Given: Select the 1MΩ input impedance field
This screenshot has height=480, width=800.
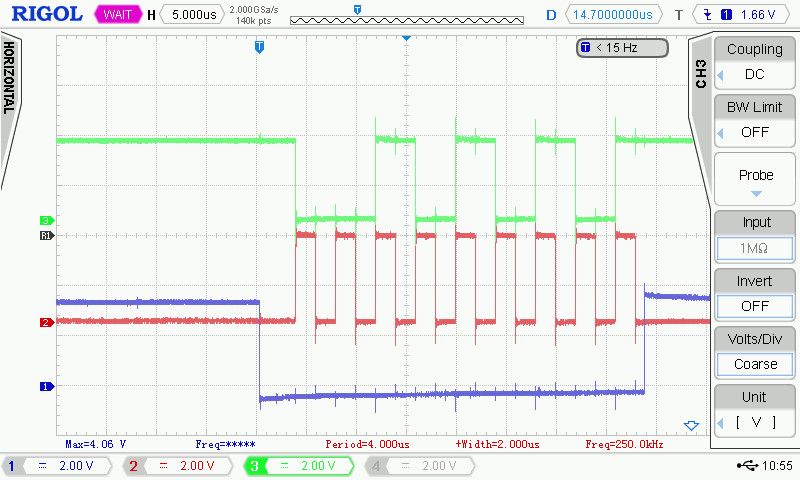Looking at the screenshot, I should 754,248.
